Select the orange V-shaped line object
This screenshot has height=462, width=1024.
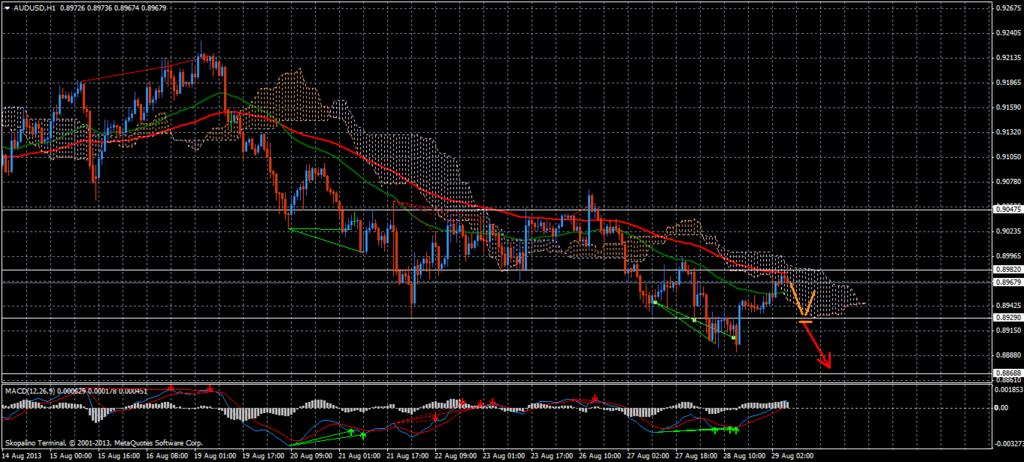[x=803, y=300]
